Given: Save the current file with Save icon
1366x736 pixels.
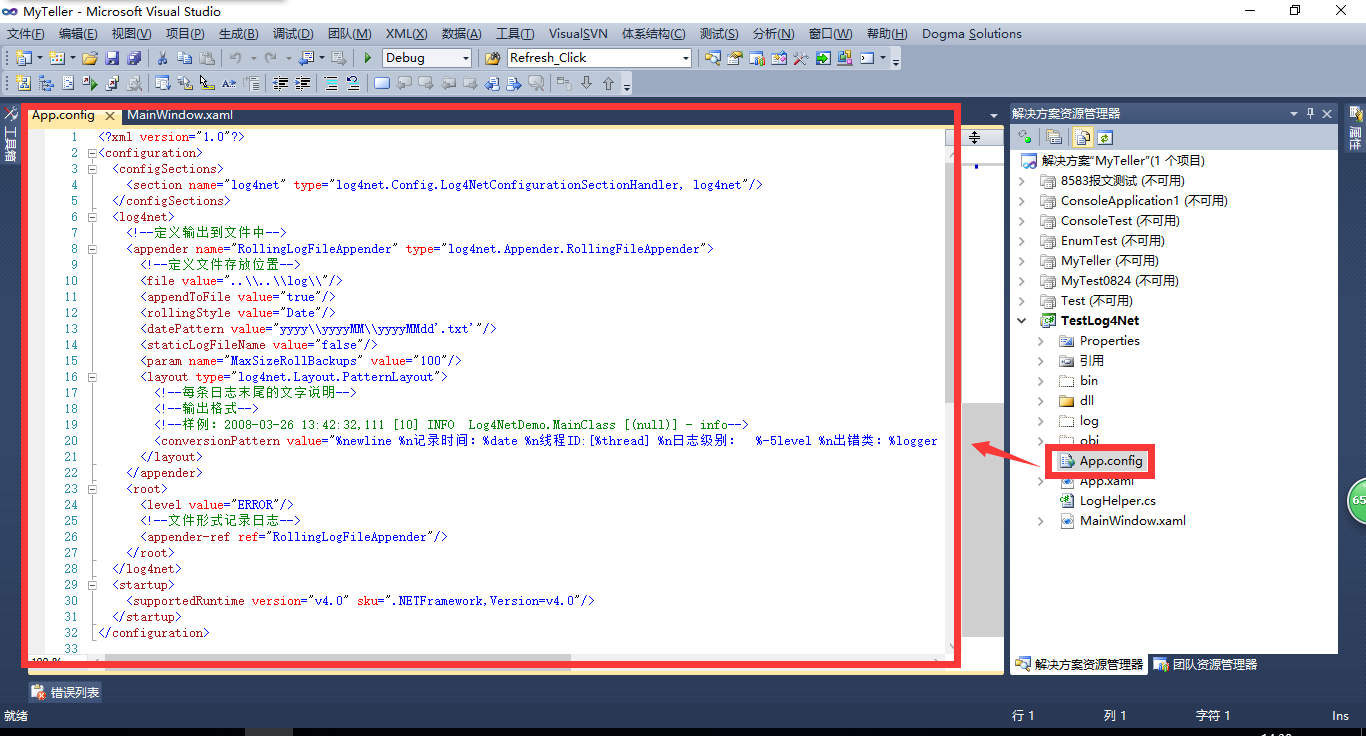Looking at the screenshot, I should click(x=112, y=58).
